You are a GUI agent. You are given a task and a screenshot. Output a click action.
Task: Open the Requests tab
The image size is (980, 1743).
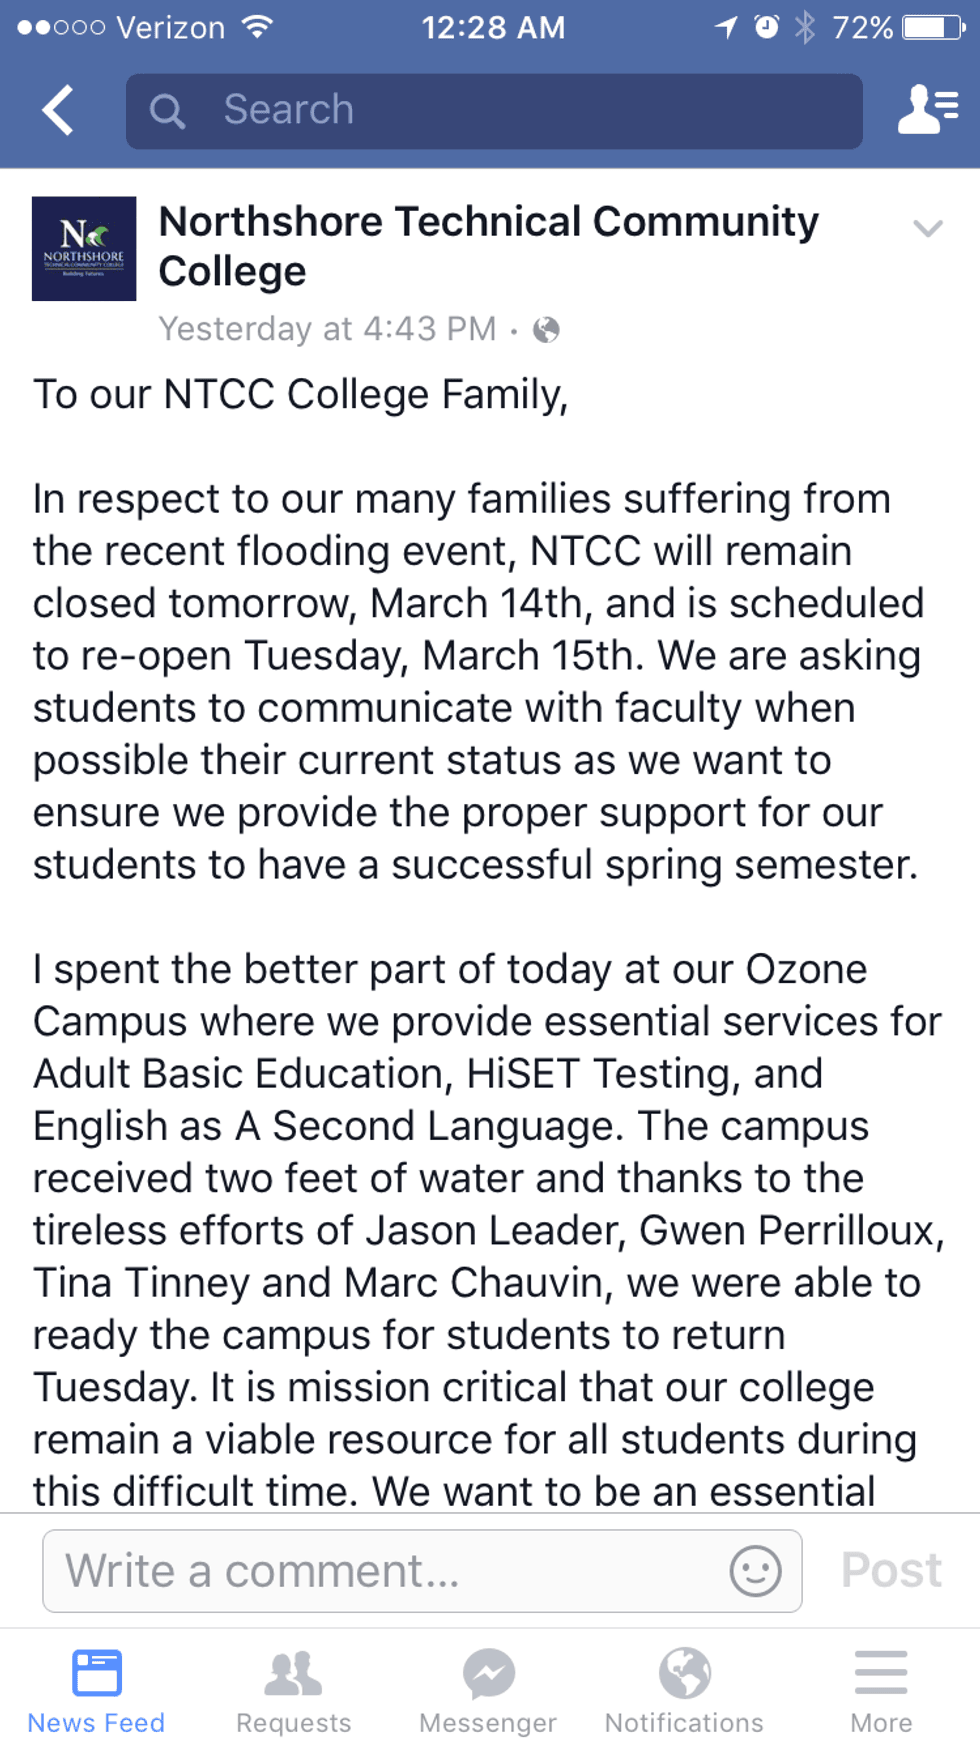[293, 1691]
